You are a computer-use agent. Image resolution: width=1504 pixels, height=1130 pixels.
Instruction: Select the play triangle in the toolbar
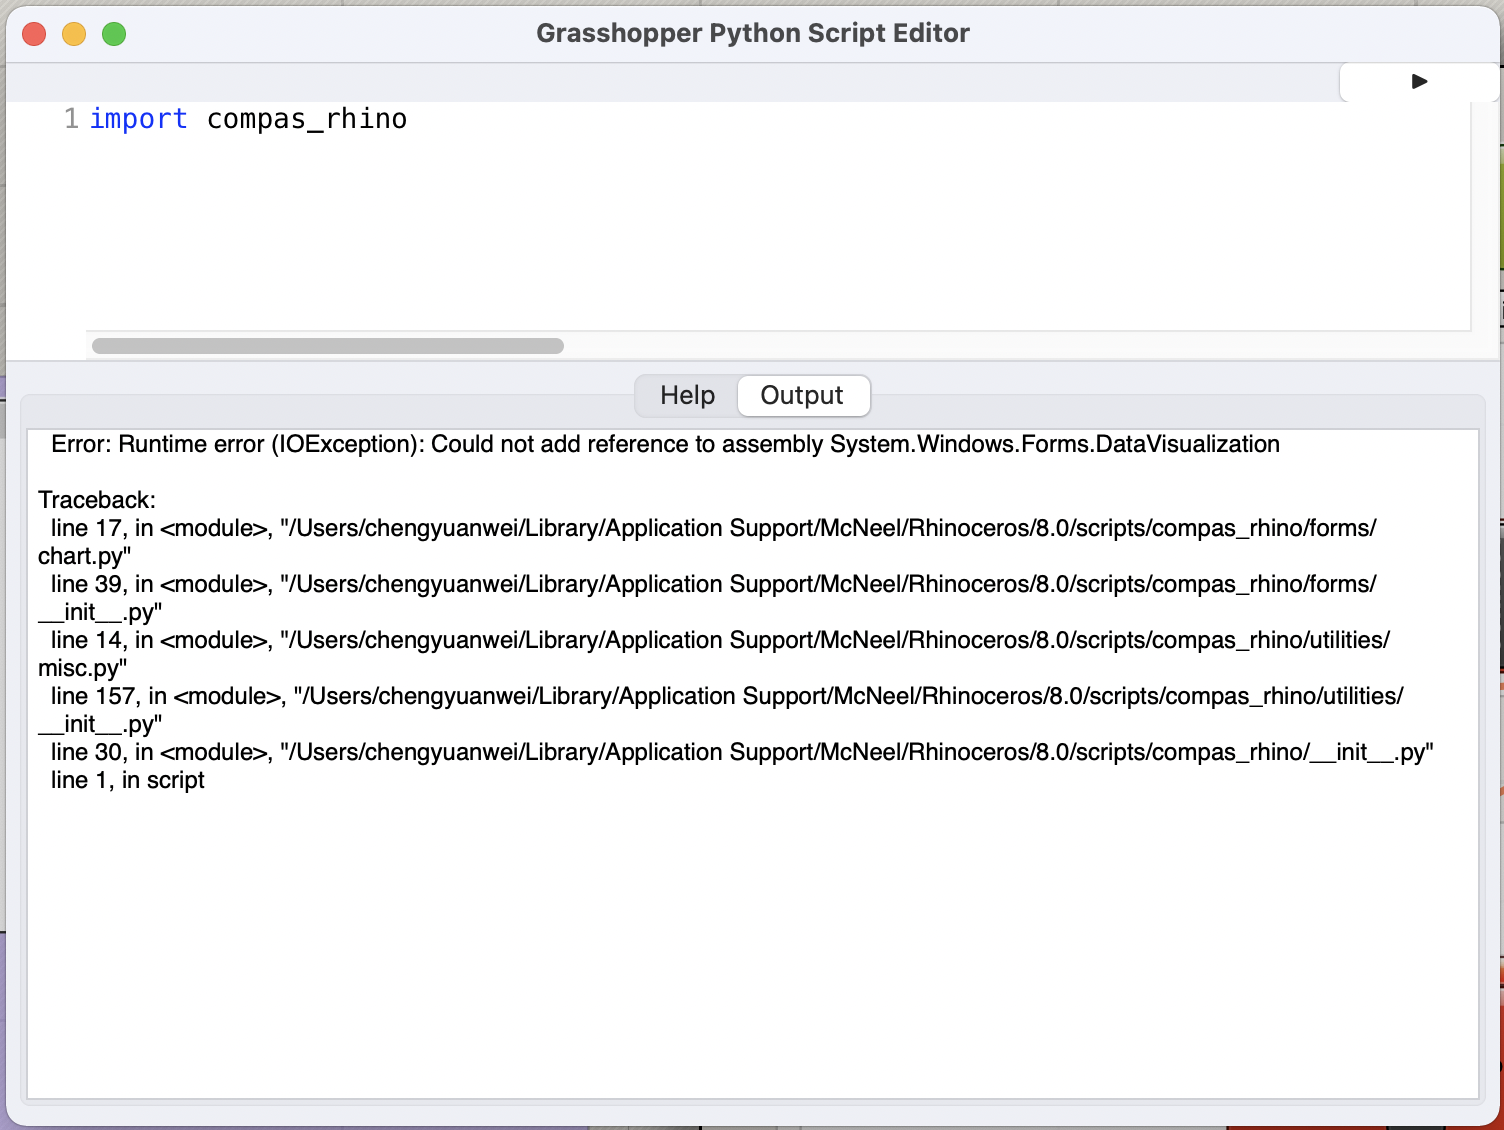point(1419,82)
